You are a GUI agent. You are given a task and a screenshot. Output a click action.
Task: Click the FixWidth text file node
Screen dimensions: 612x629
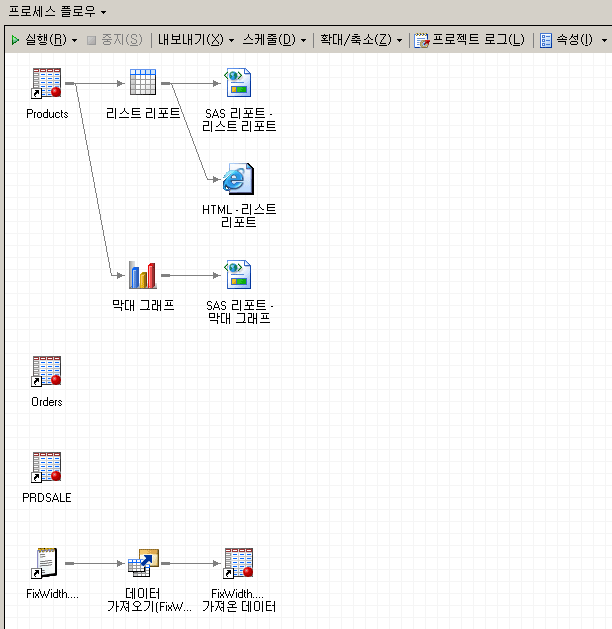point(46,563)
